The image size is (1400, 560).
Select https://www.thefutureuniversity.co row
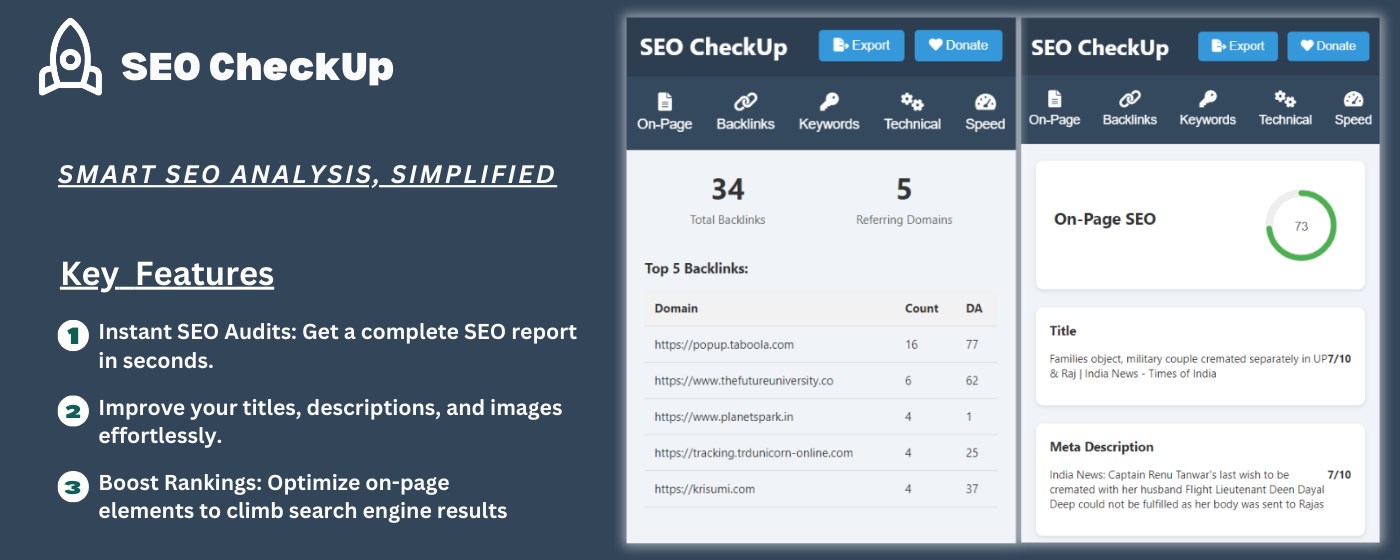pos(821,381)
